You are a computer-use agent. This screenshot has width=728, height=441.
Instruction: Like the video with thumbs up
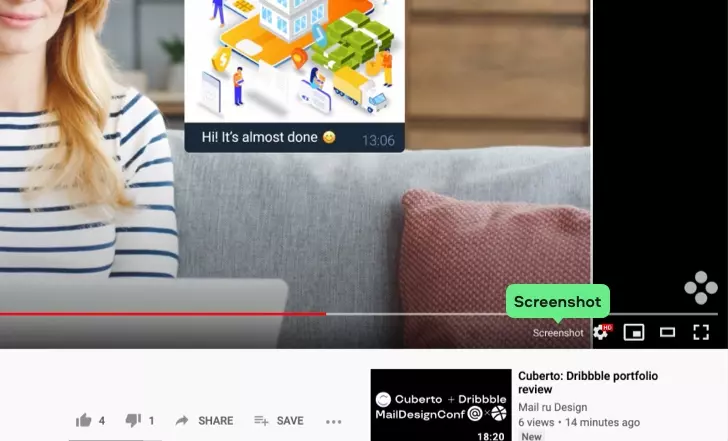(84, 421)
